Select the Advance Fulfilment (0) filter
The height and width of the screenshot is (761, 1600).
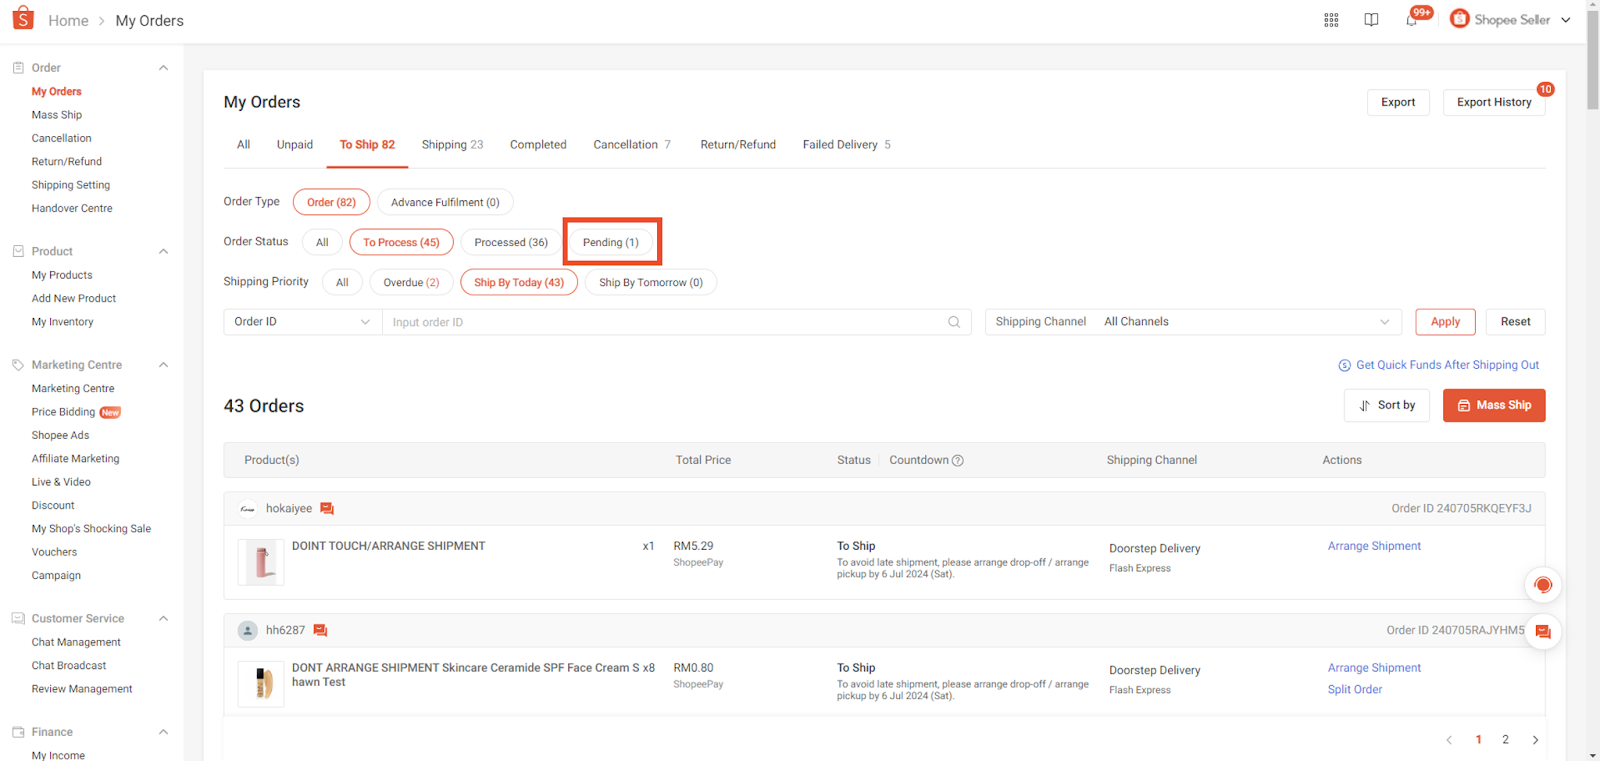pos(445,202)
